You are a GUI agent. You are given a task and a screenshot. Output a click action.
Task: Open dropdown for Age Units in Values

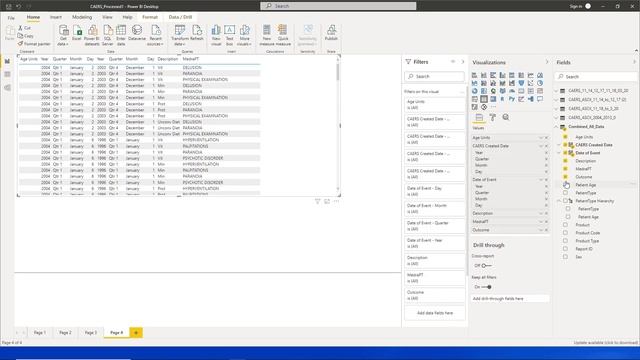point(541,138)
